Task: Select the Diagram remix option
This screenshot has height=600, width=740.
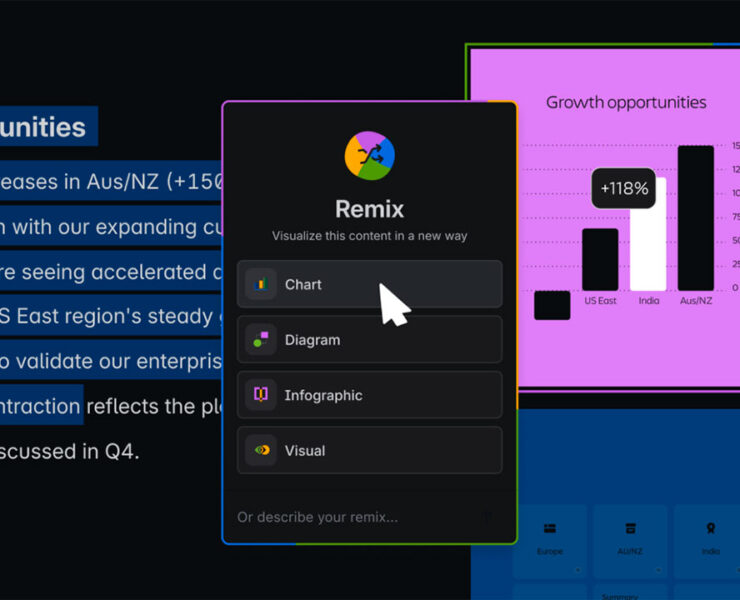Action: pos(370,339)
